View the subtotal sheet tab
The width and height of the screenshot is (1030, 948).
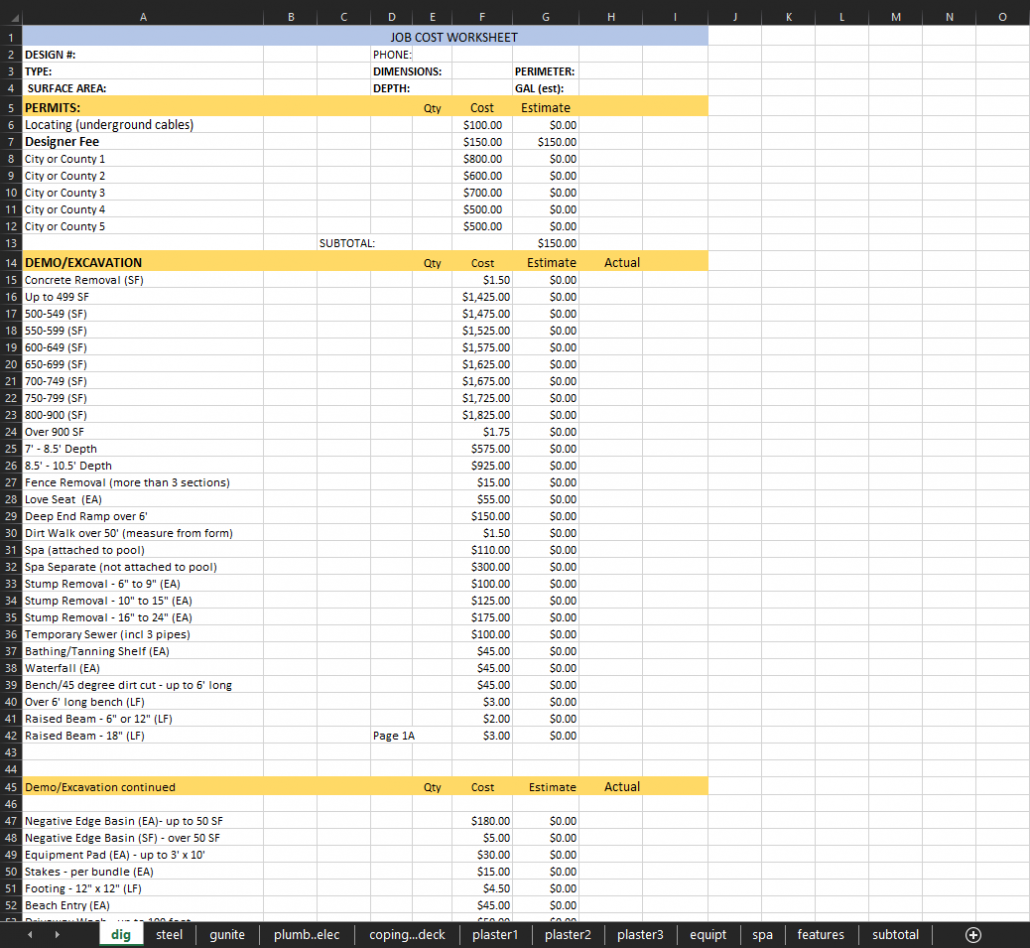click(x=895, y=935)
